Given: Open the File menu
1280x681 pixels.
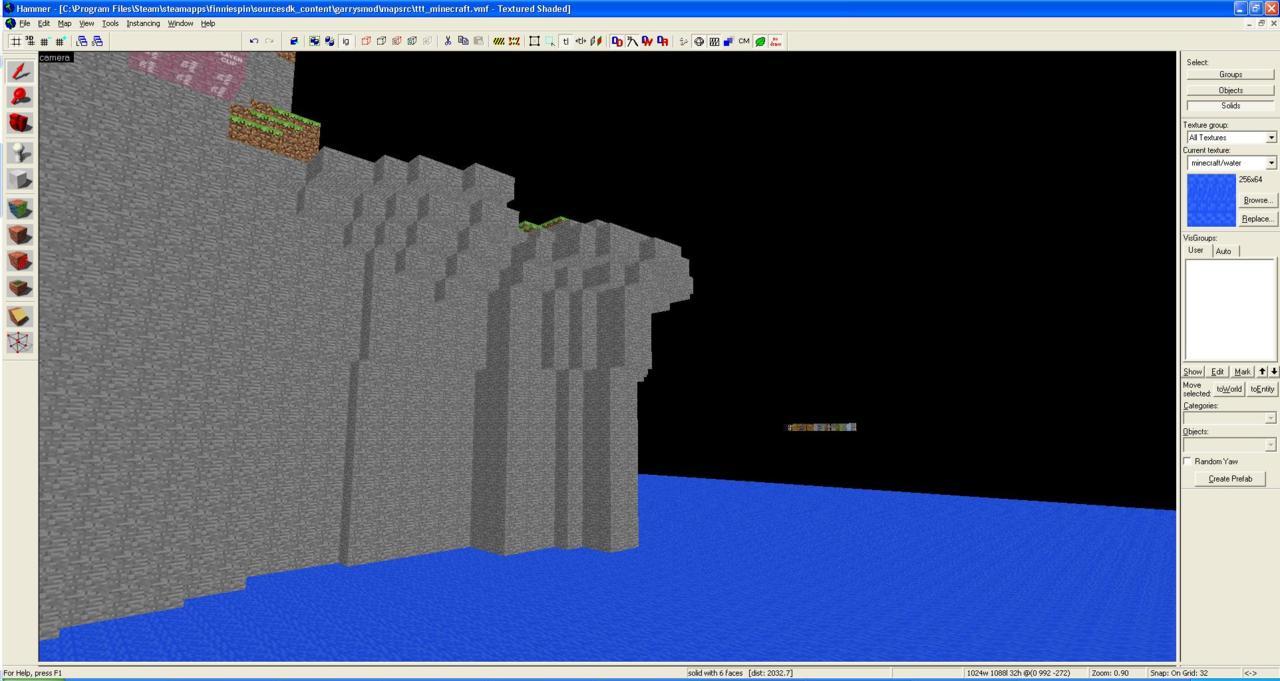Looking at the screenshot, I should coord(24,23).
